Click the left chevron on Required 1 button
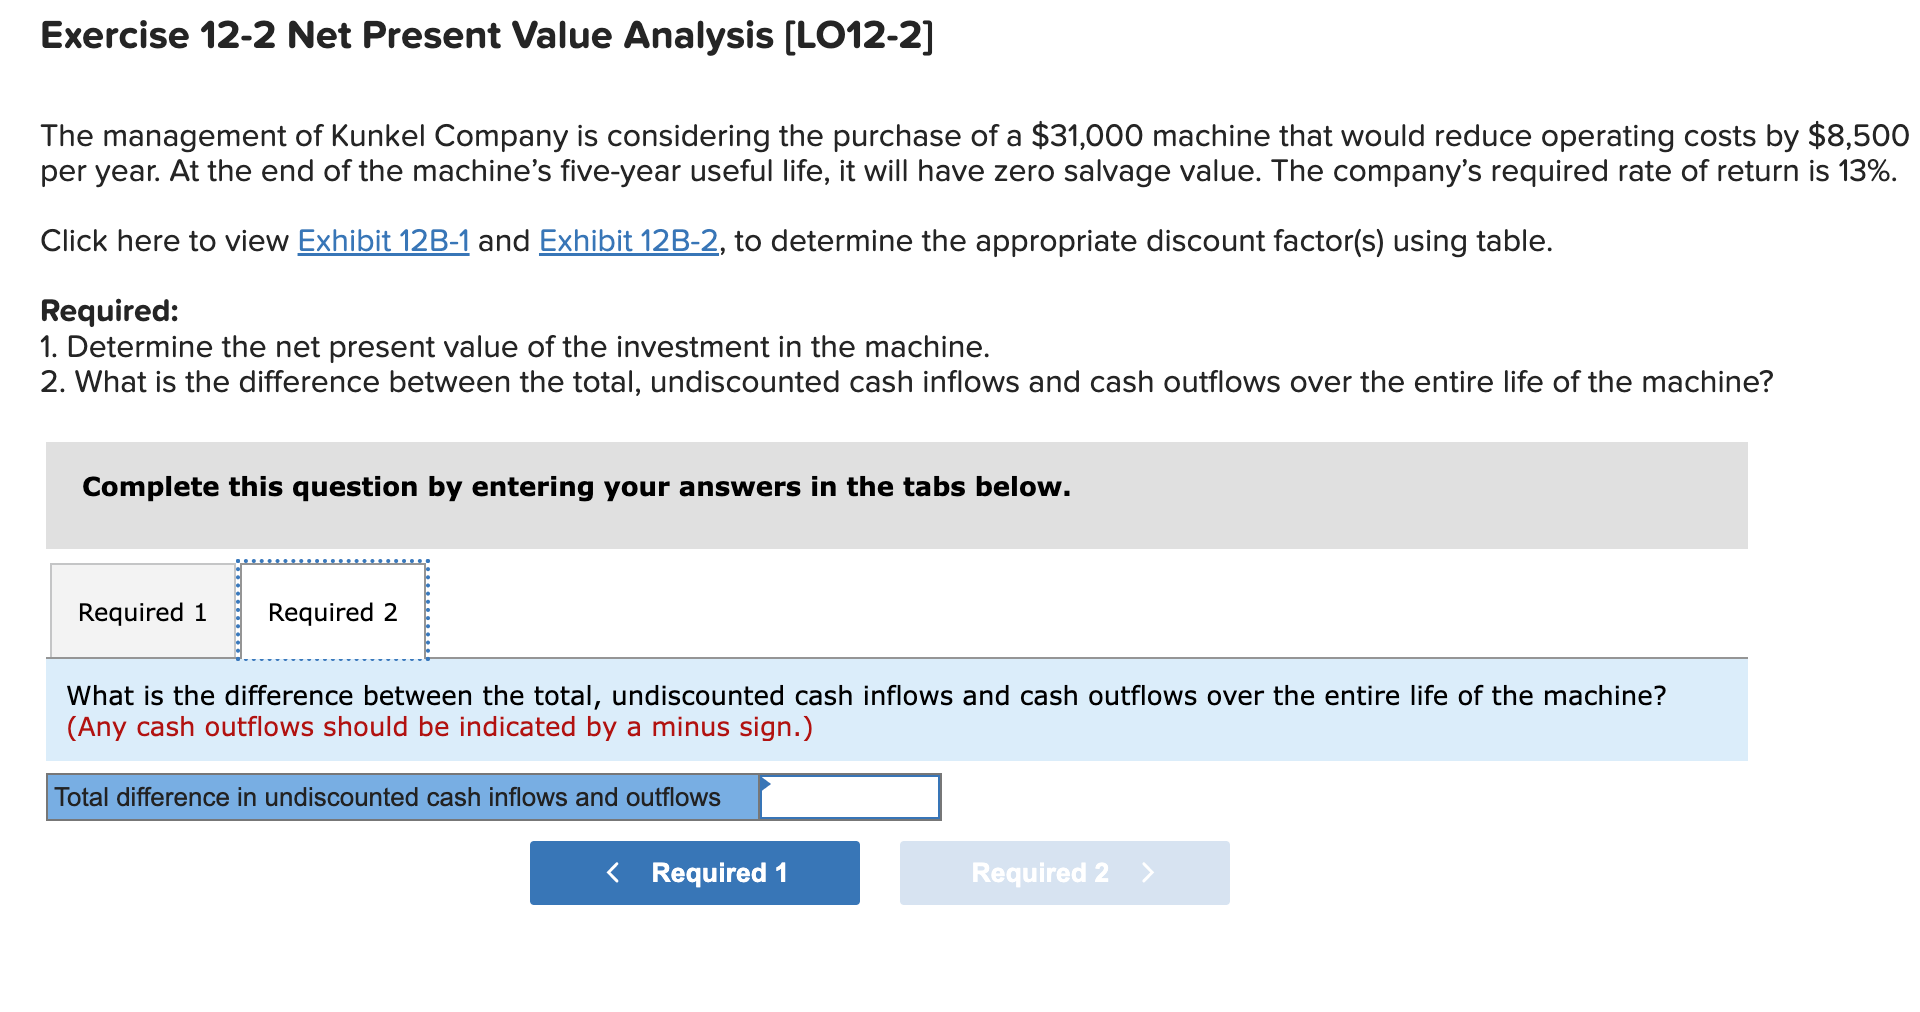Viewport: 1920px width, 1012px height. (x=614, y=872)
